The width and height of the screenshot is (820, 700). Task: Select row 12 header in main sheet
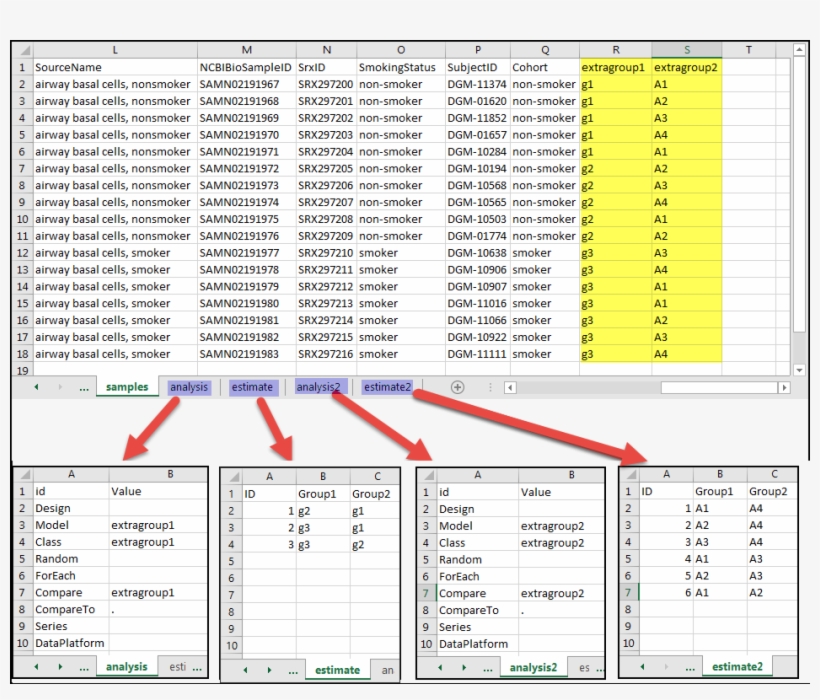[22, 253]
